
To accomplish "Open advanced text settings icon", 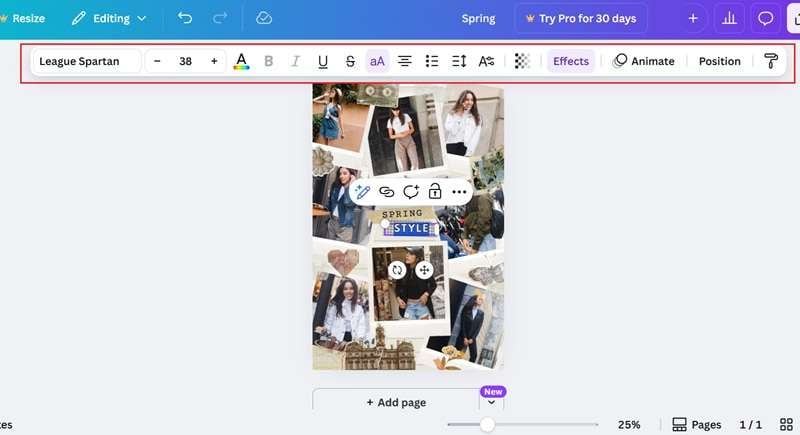I will 486,61.
